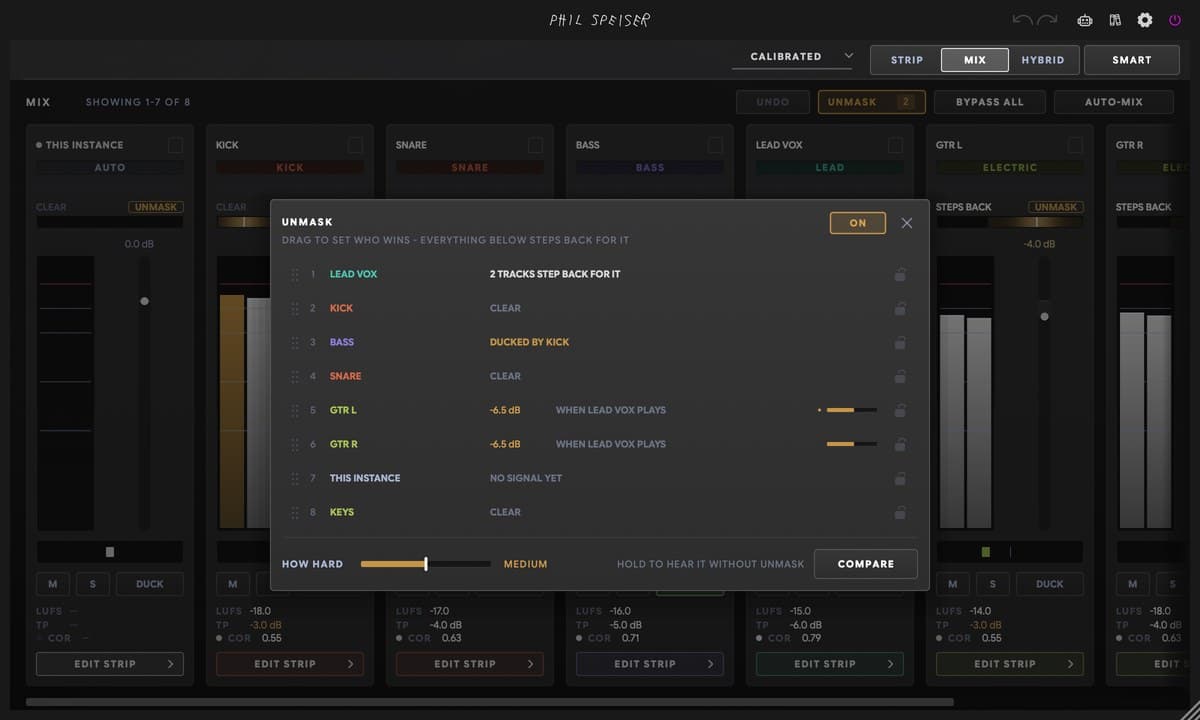This screenshot has width=1200, height=720.
Task: Click the lock icon on KICK row
Action: (x=900, y=308)
